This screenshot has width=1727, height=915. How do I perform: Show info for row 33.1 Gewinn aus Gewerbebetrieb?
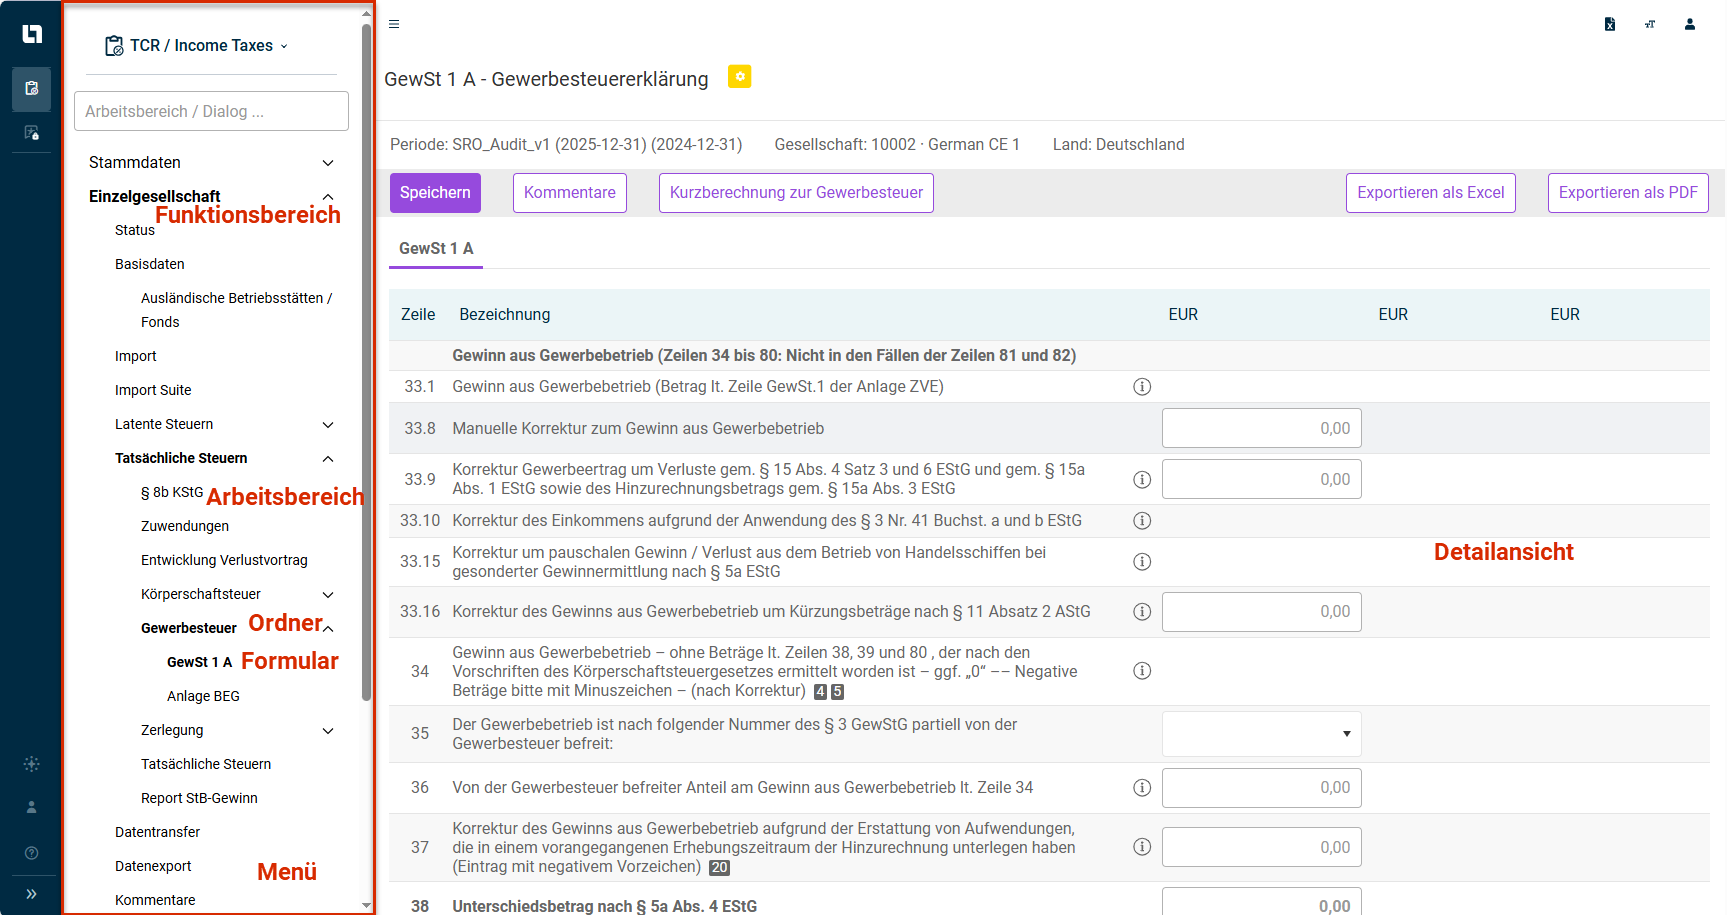coord(1141,387)
